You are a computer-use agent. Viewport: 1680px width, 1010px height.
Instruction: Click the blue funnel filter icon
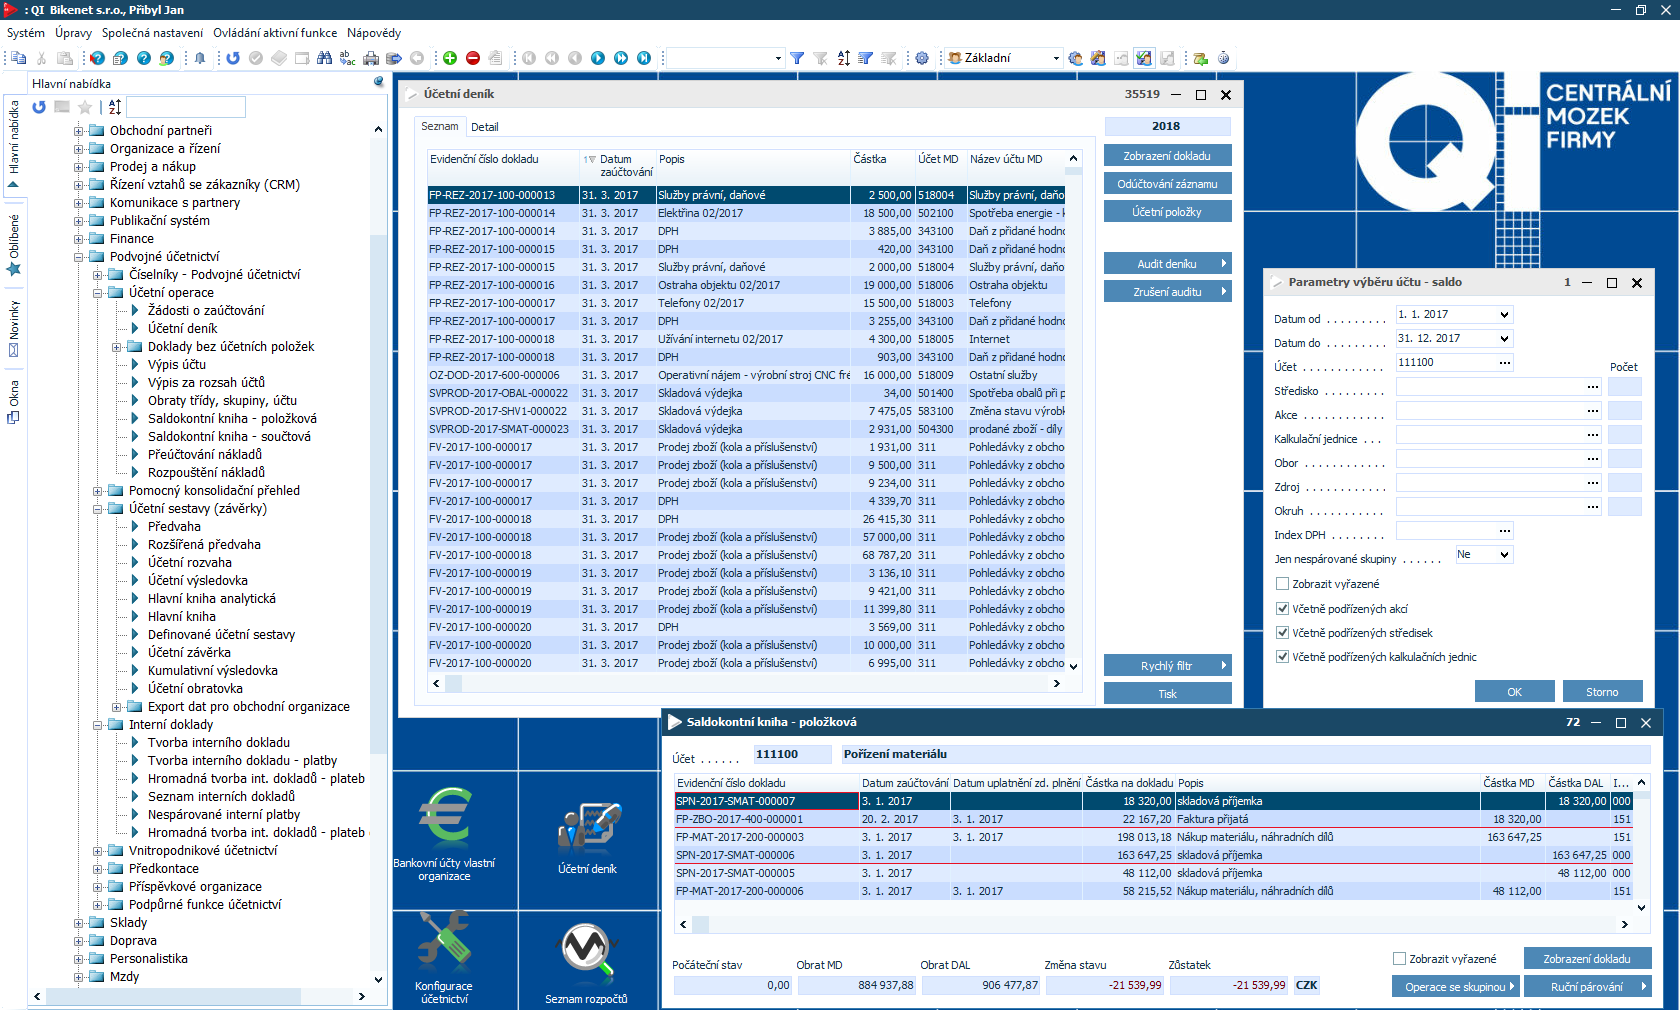pos(797,58)
